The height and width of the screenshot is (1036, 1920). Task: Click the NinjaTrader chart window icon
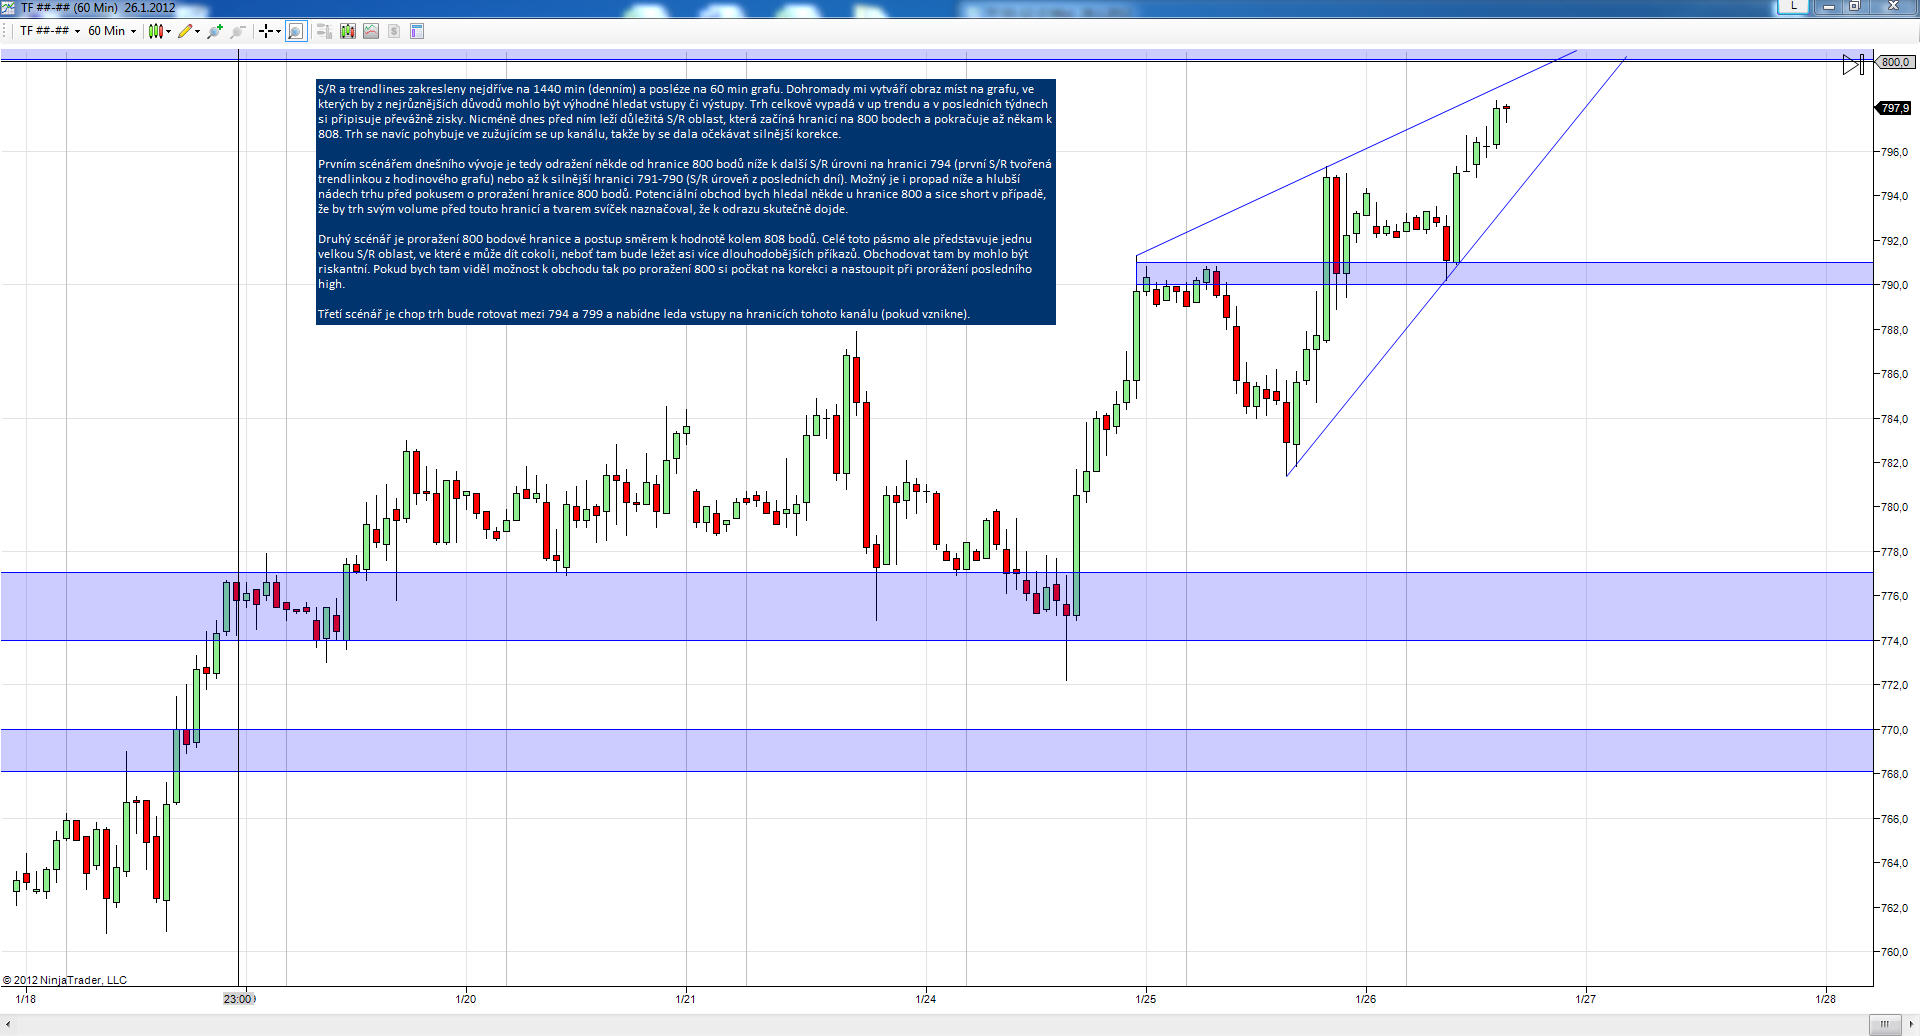click(10, 7)
